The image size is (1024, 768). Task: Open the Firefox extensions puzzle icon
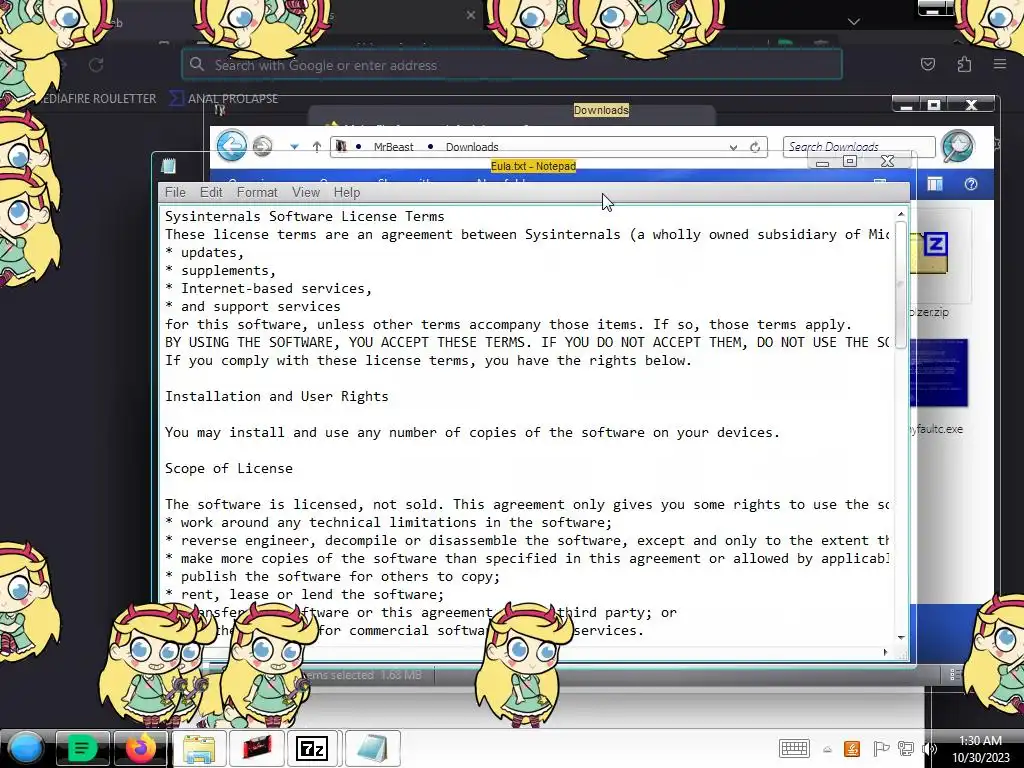(x=964, y=64)
